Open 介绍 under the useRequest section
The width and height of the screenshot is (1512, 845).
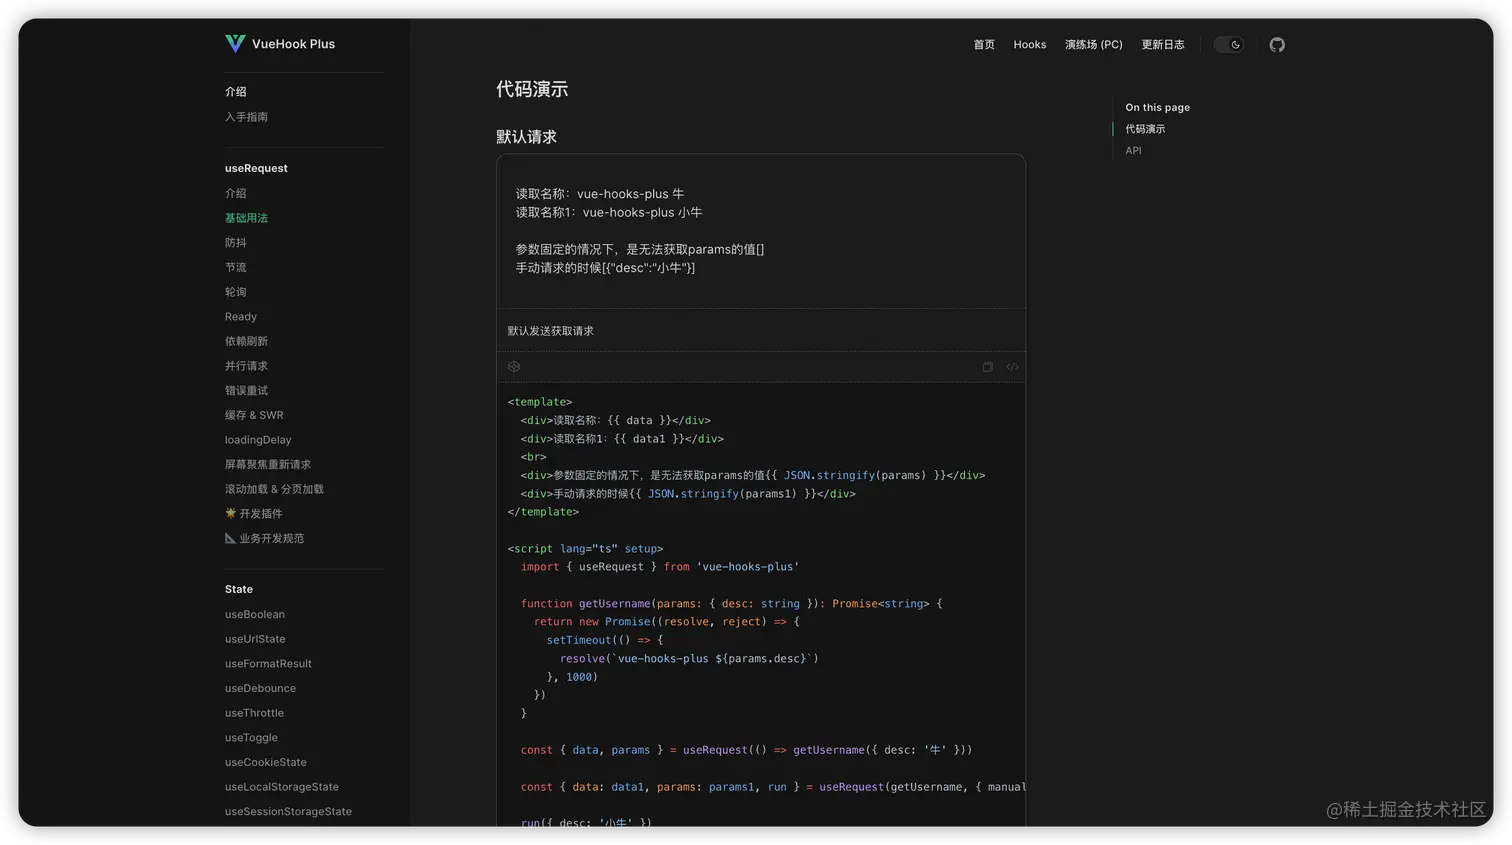click(235, 193)
